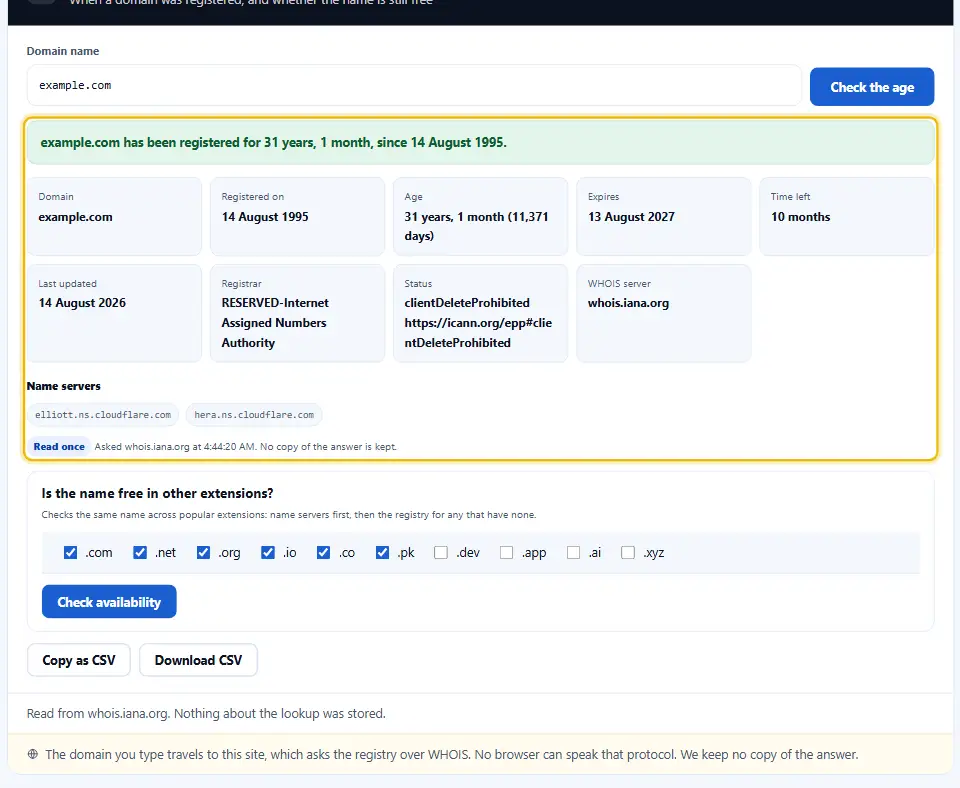
Task: Uncheck the .pk extension checkbox
Action: pos(382,552)
